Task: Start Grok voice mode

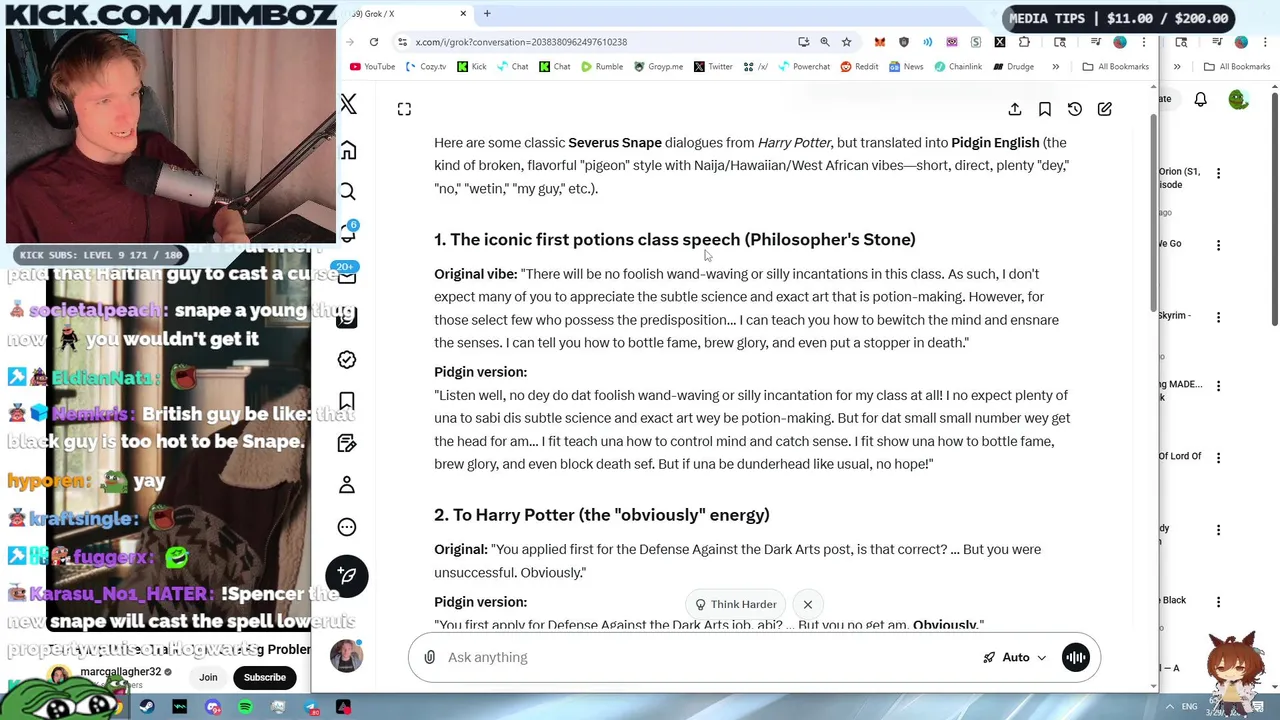Action: pos(1076,657)
